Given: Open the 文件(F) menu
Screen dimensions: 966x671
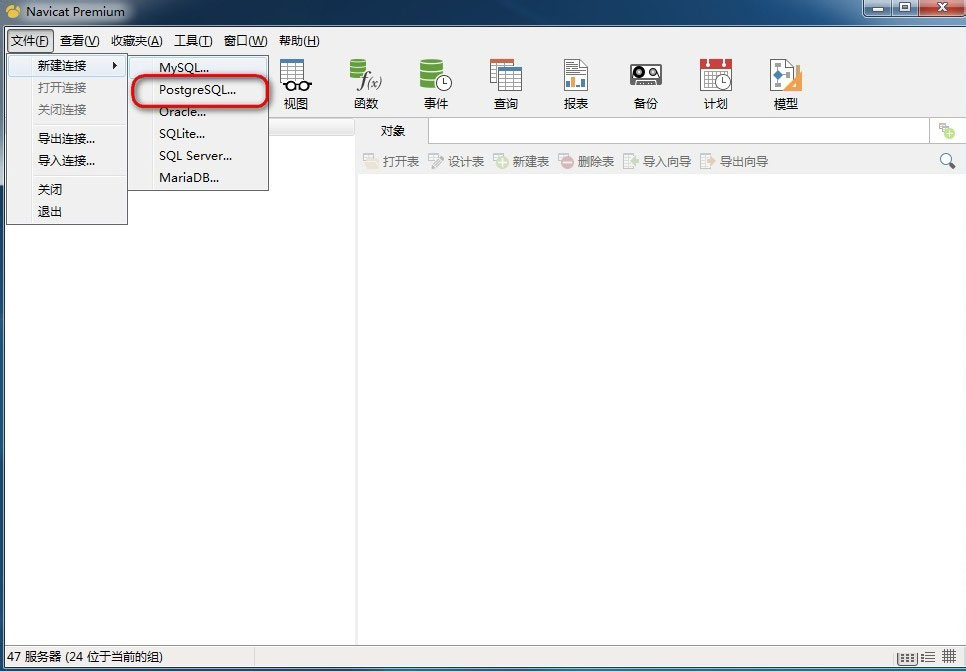Looking at the screenshot, I should [30, 41].
